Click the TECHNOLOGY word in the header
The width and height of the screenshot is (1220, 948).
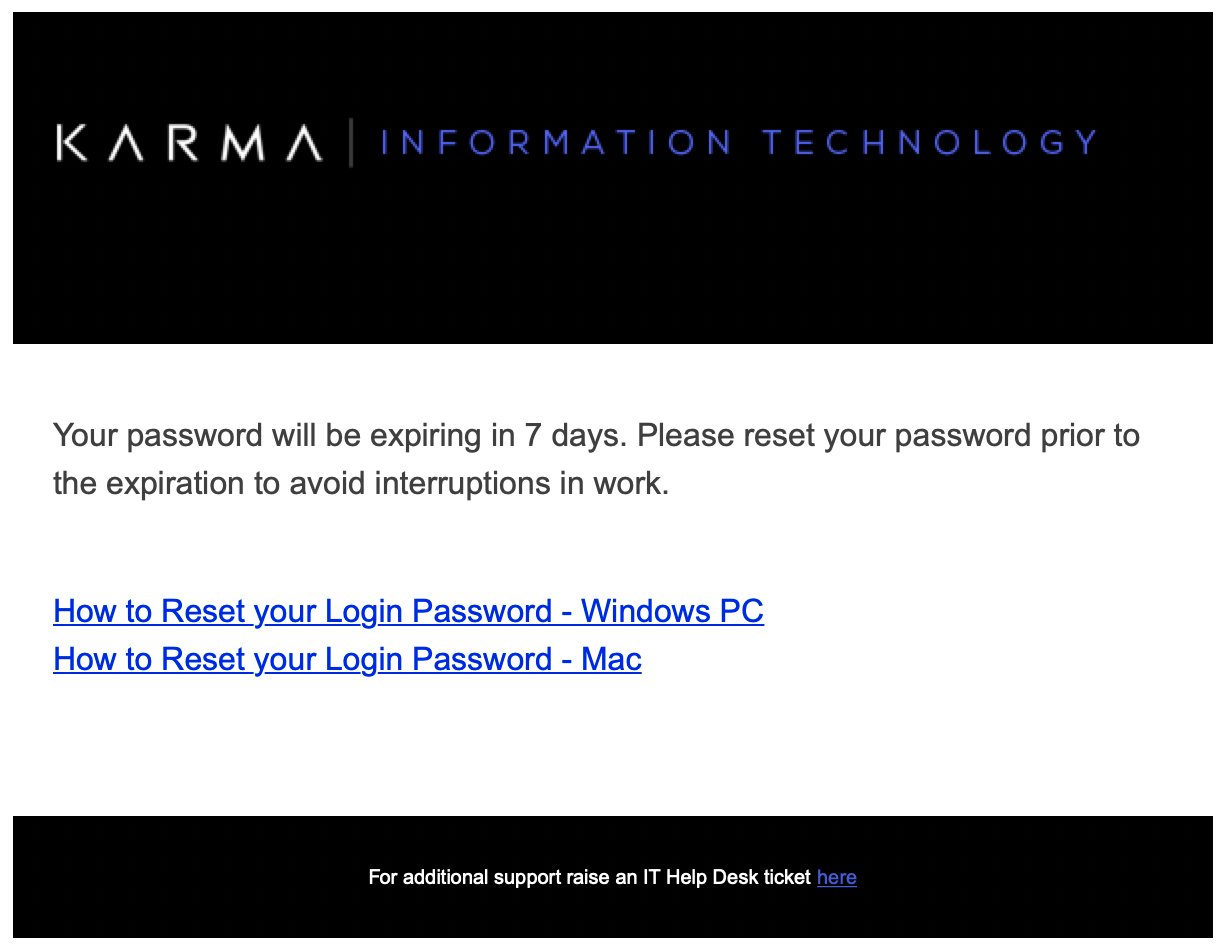point(929,143)
